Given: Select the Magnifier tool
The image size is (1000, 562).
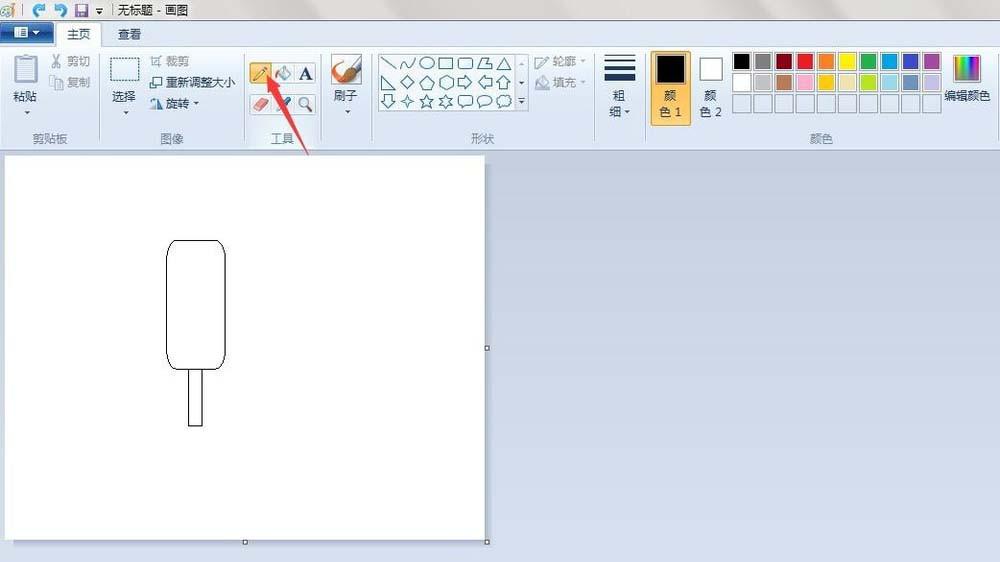Looking at the screenshot, I should (306, 103).
